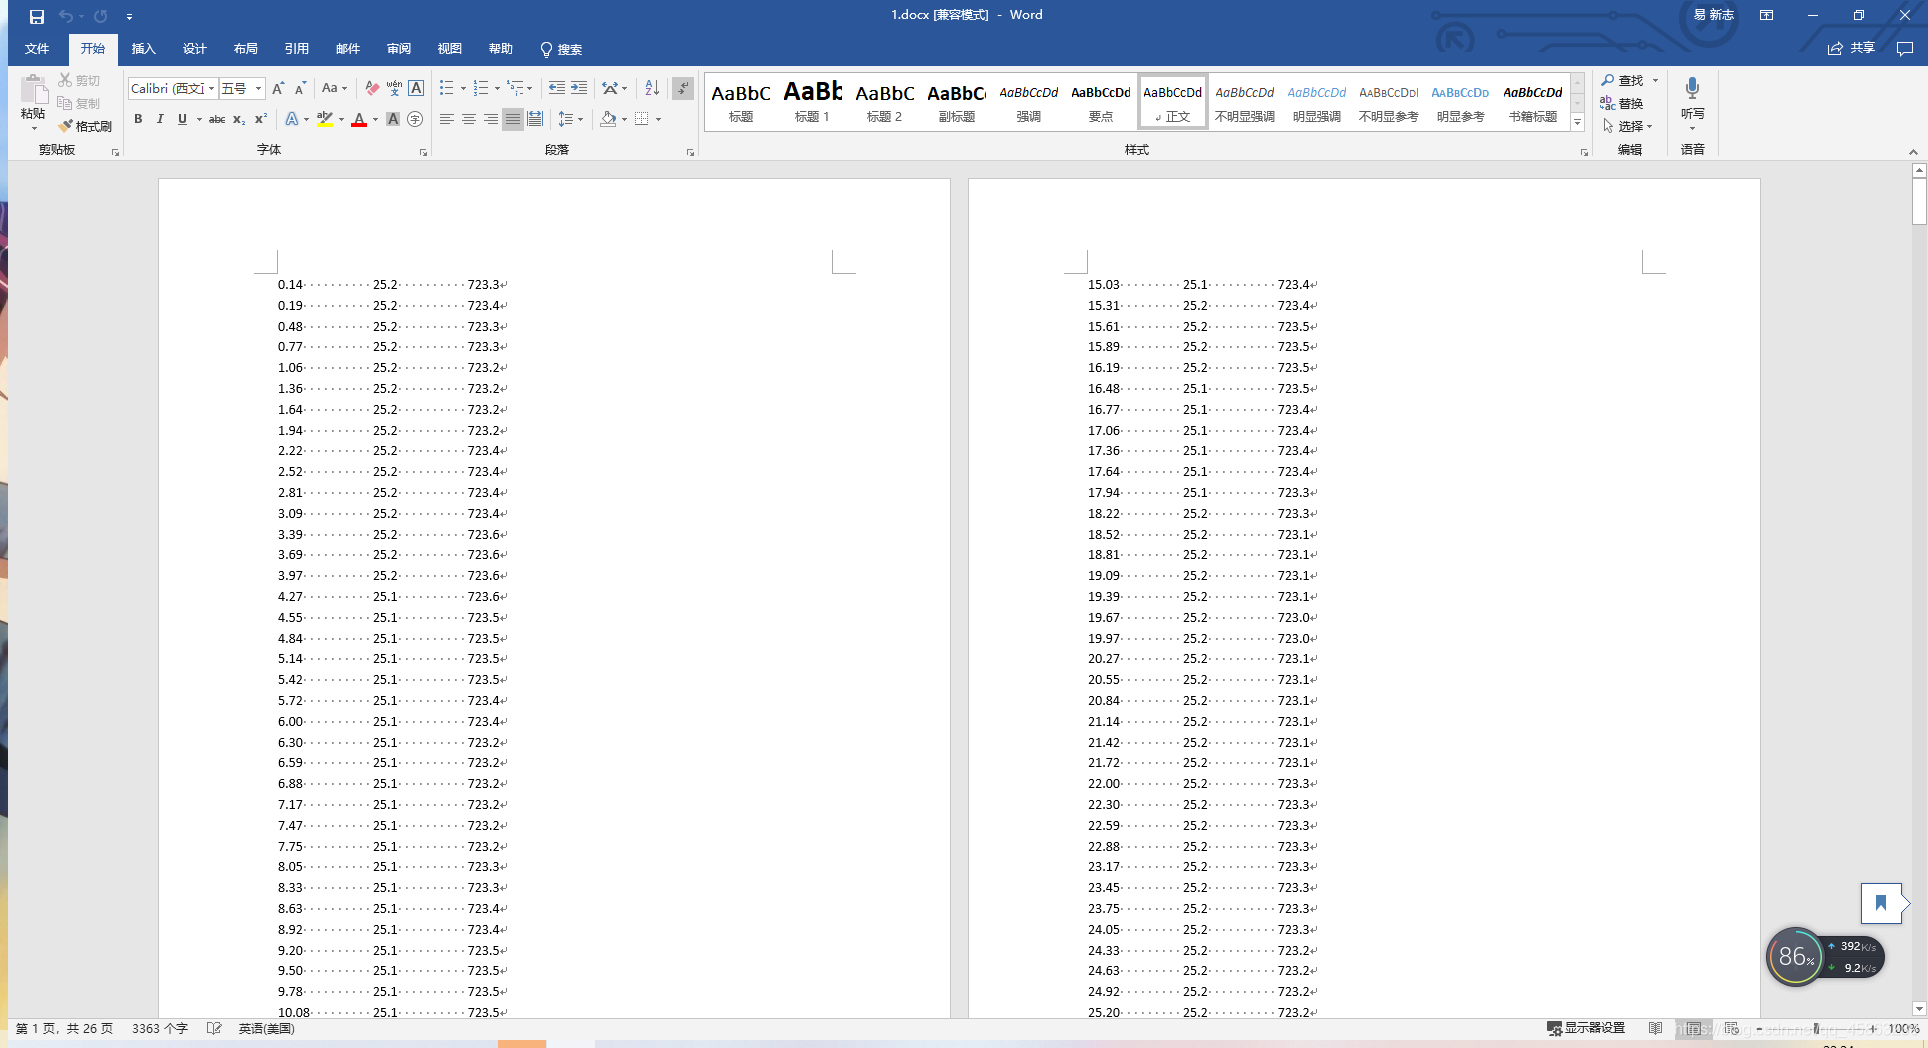Click the Sort A-Z icon
Image resolution: width=1928 pixels, height=1048 pixels.
pos(652,88)
